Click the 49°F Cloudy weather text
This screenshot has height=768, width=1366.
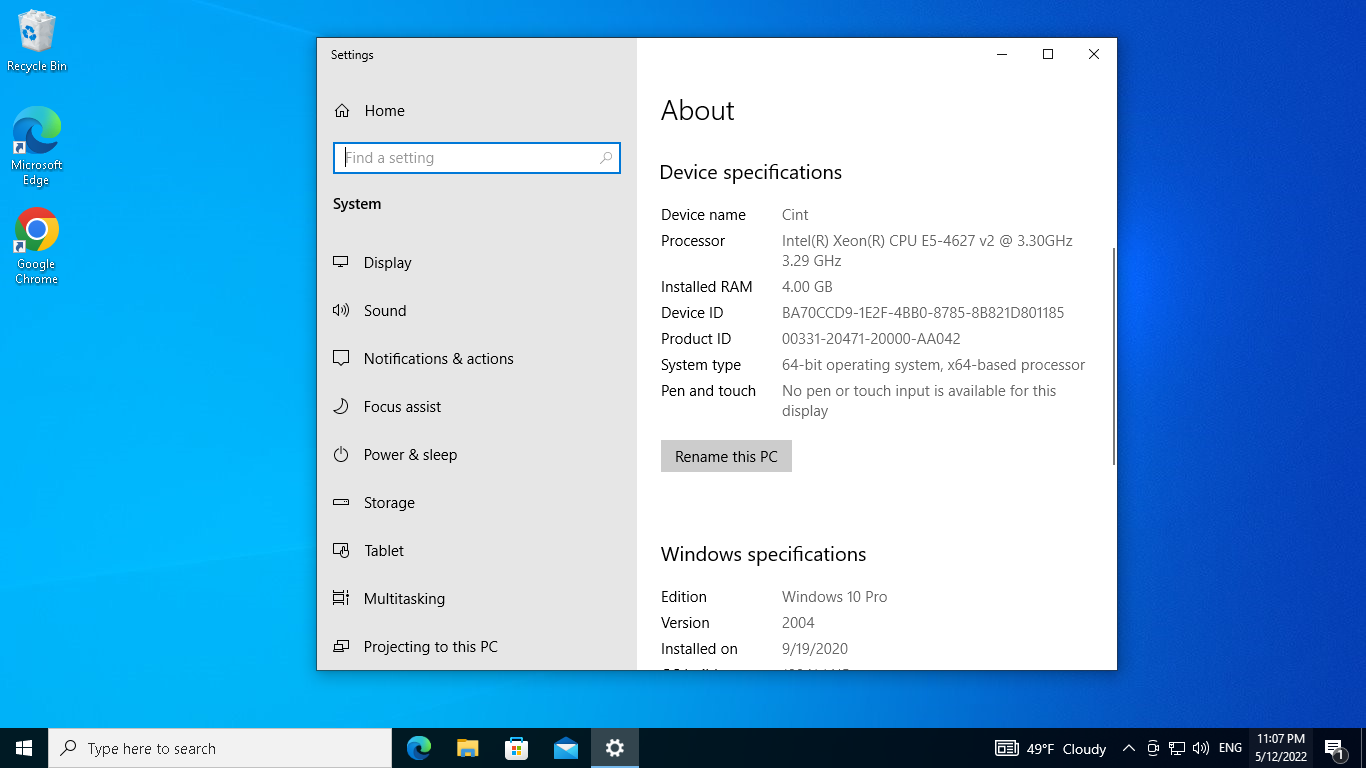point(1066,748)
